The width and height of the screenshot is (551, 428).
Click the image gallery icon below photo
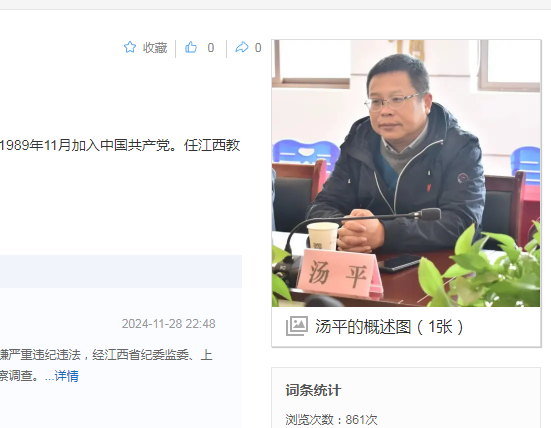(x=297, y=326)
